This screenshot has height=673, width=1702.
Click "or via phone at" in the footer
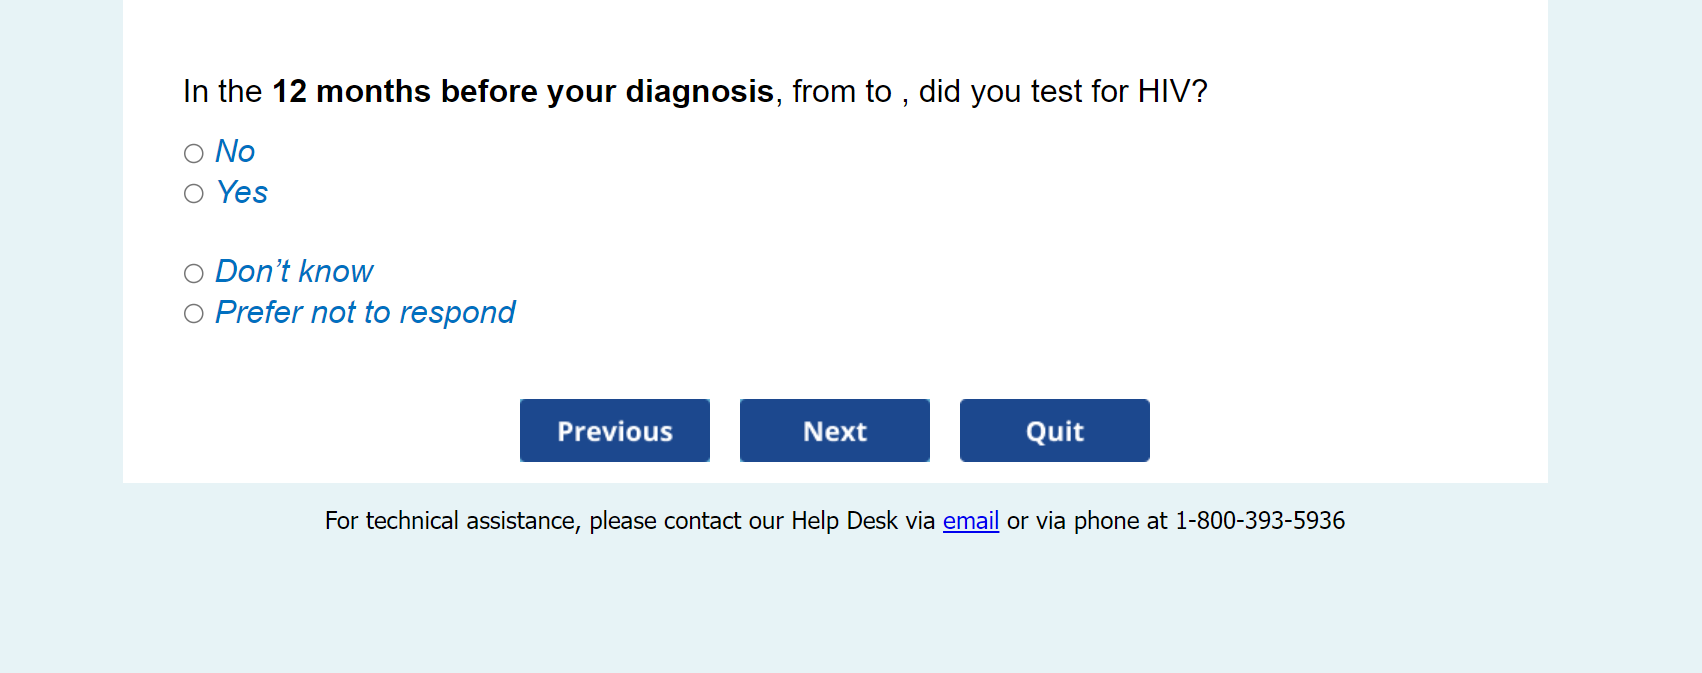tap(1087, 521)
